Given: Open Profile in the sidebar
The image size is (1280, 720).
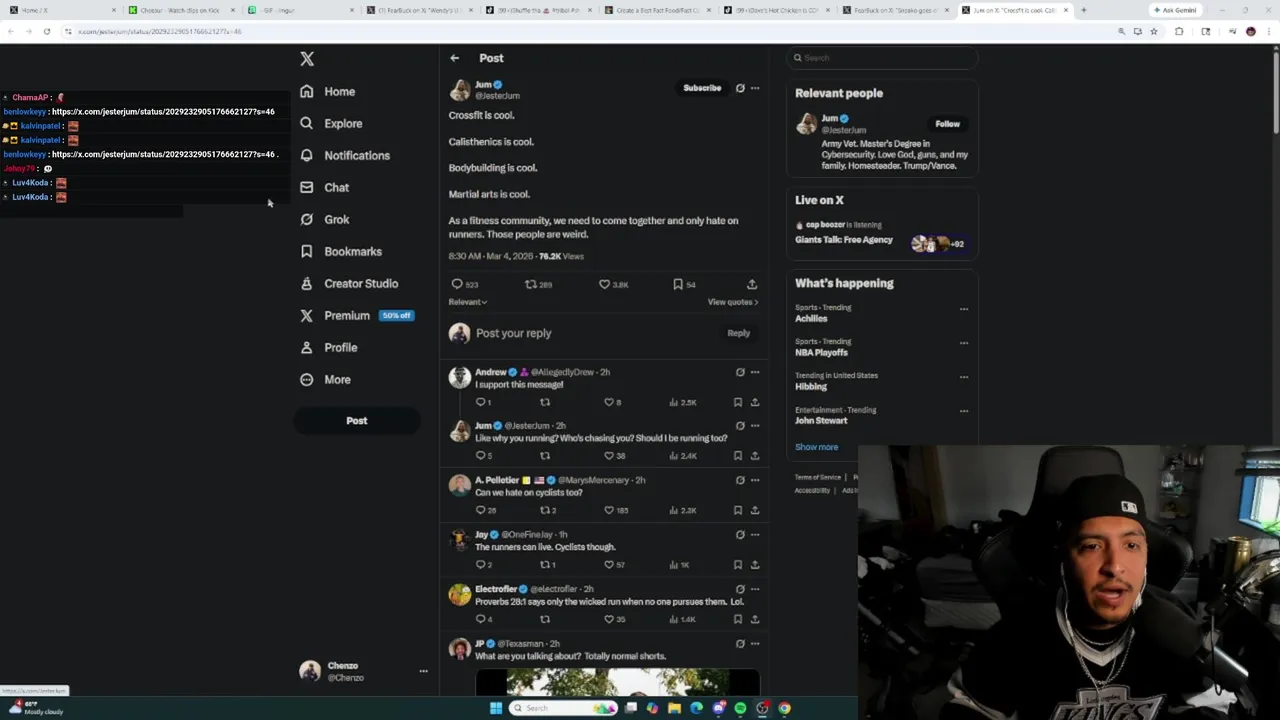Looking at the screenshot, I should 328,347.
